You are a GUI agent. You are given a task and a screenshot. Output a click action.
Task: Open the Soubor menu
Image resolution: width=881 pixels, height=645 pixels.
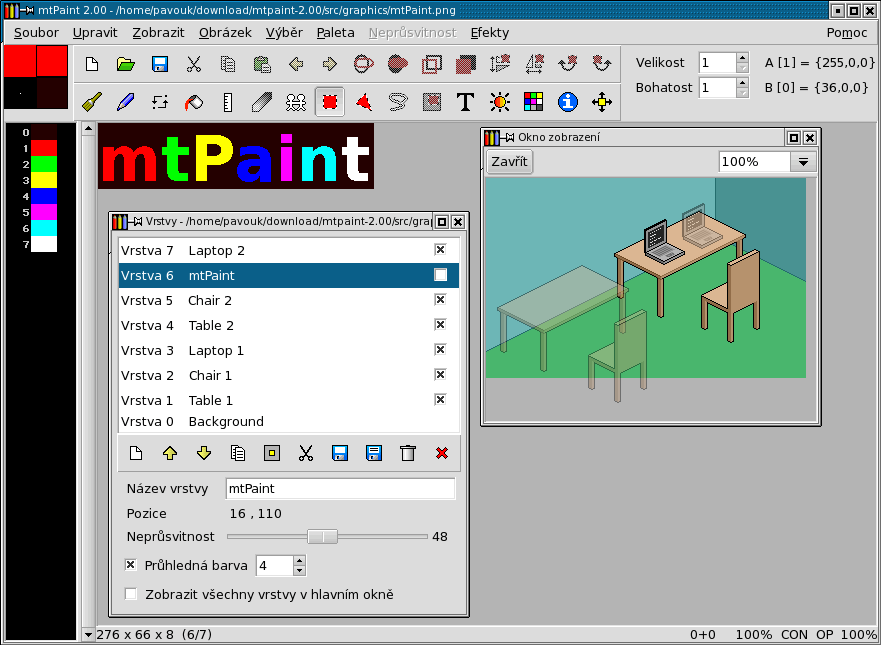click(37, 33)
